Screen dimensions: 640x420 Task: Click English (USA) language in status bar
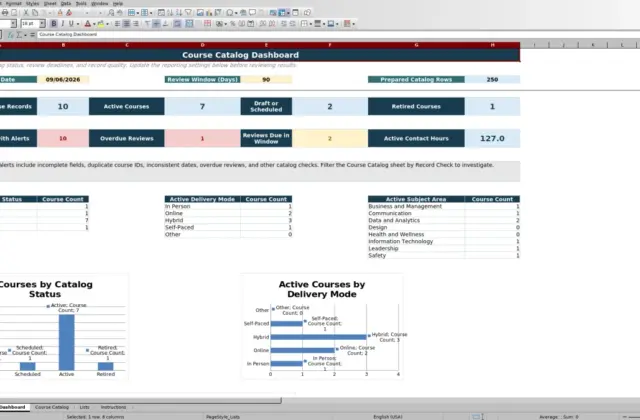pyautogui.click(x=388, y=417)
